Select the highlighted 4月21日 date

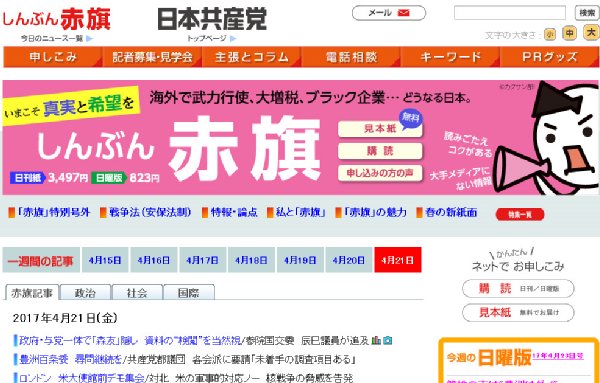click(398, 260)
